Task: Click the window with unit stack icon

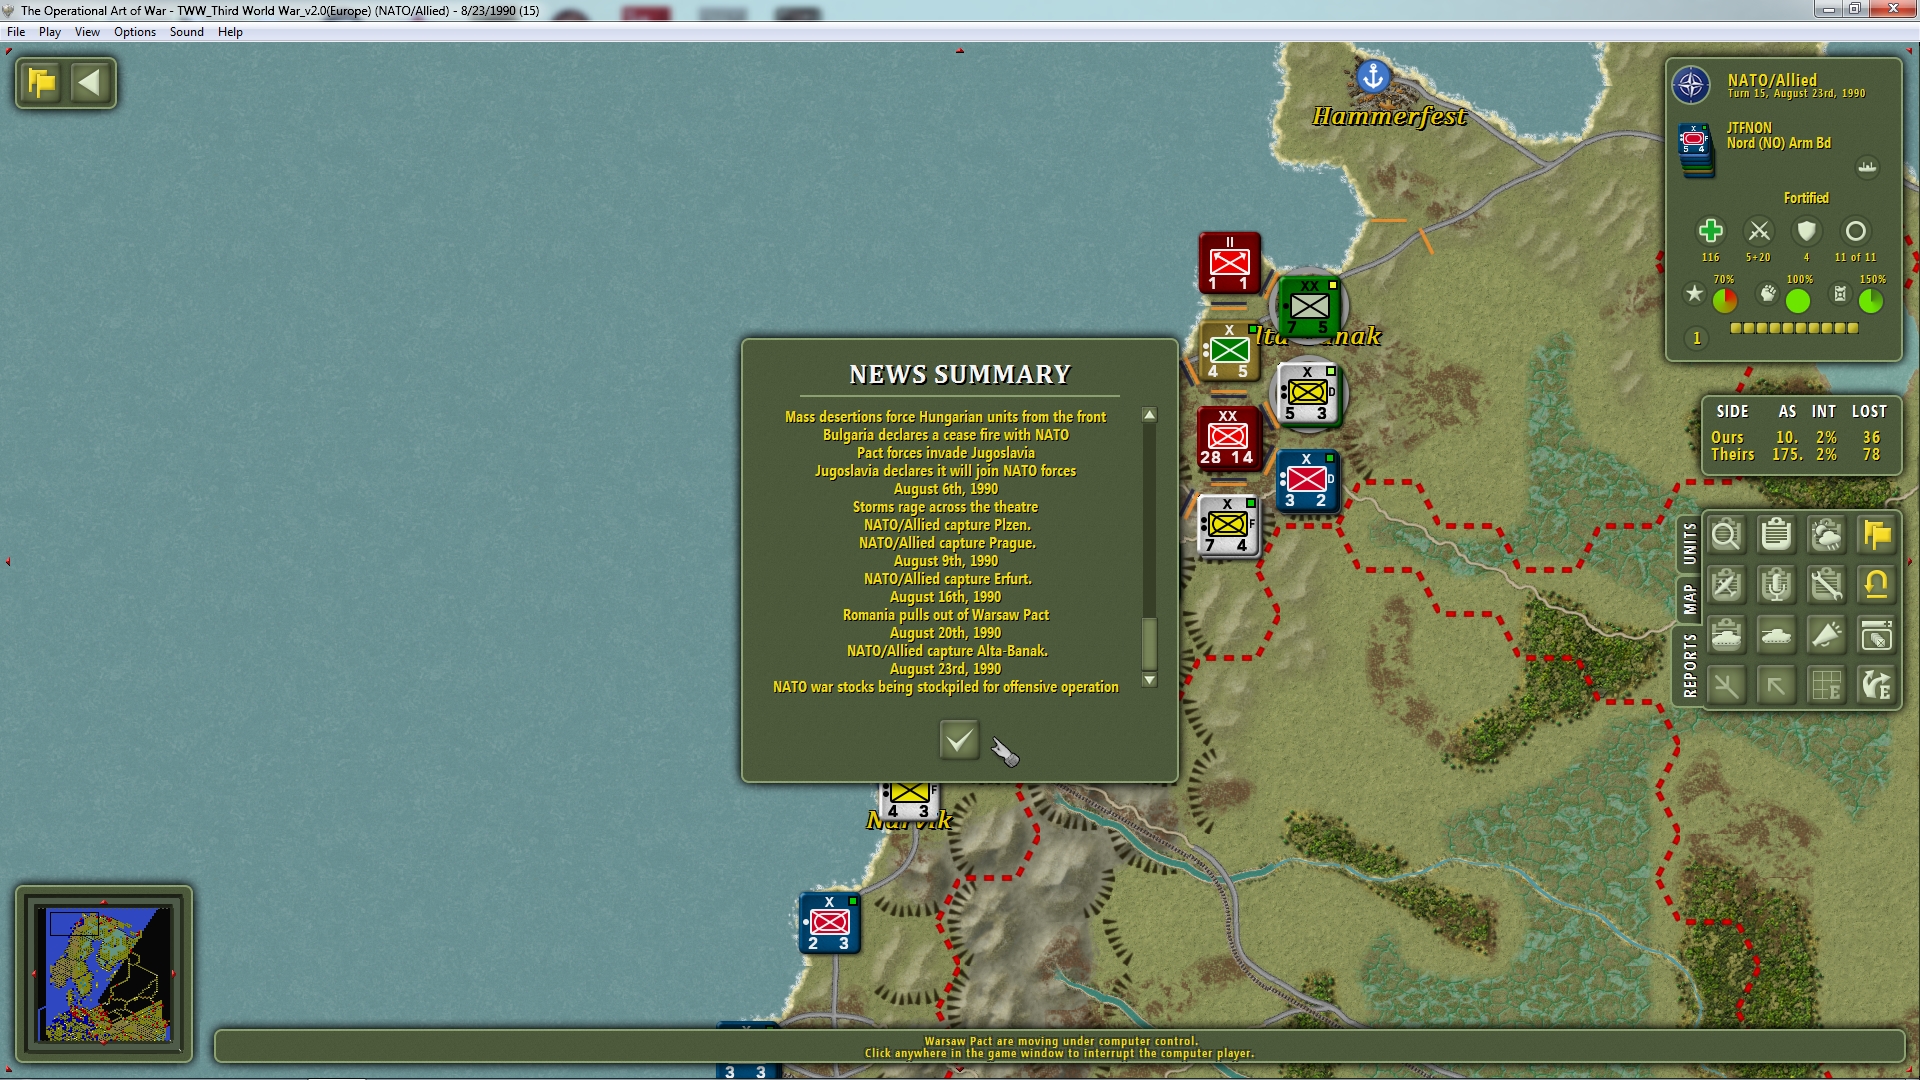Action: coord(1876,635)
